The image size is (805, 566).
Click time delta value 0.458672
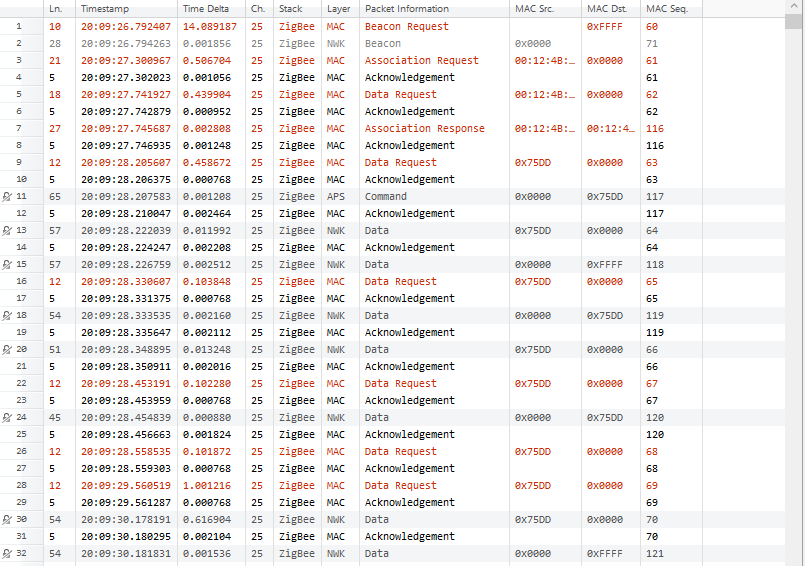pyautogui.click(x=207, y=163)
